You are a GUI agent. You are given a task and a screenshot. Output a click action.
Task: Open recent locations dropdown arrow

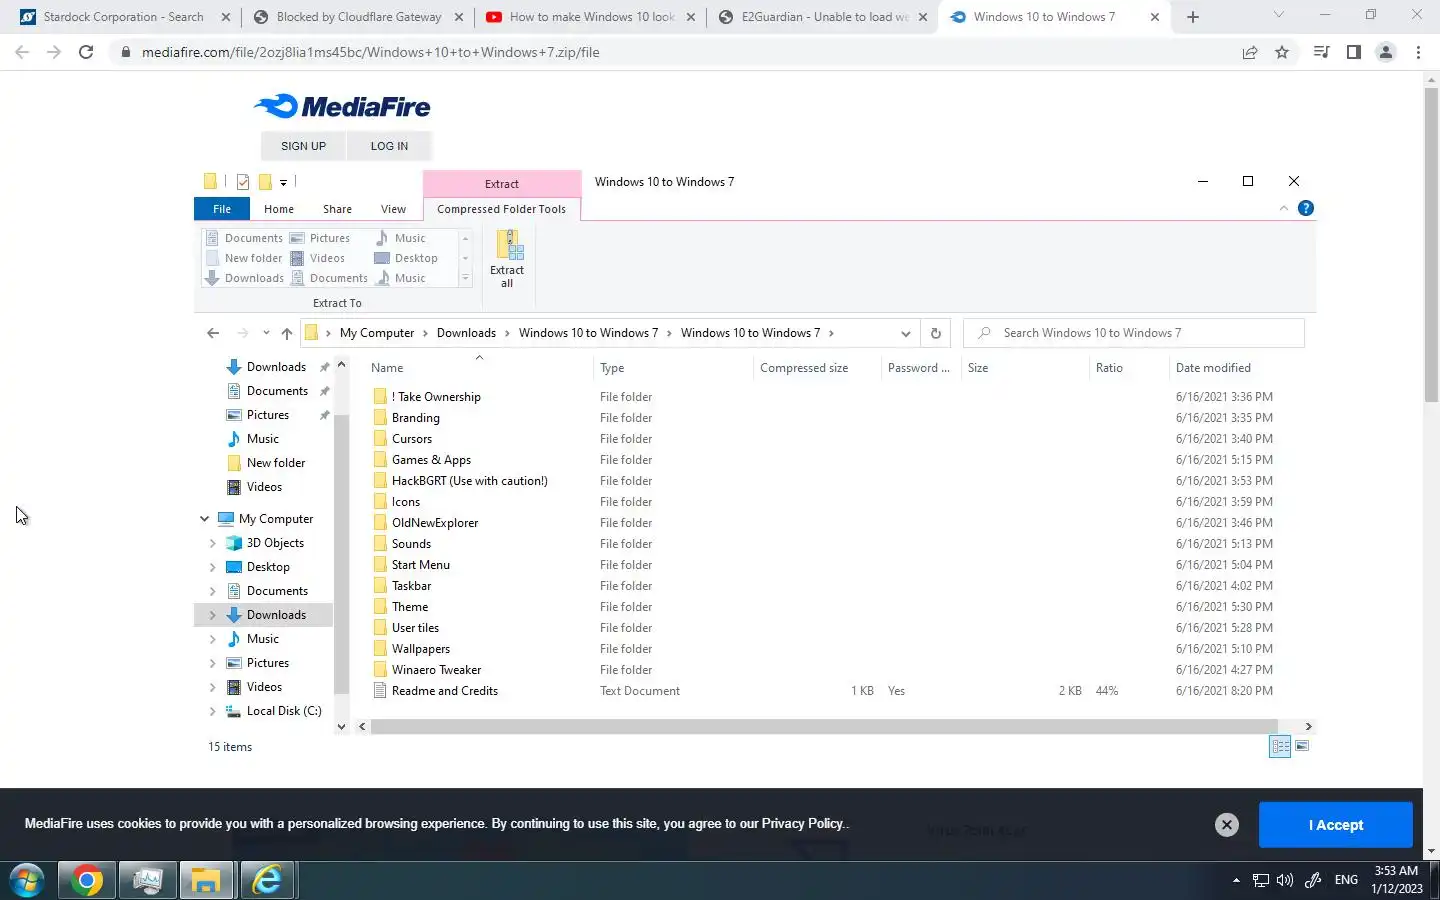click(266, 333)
